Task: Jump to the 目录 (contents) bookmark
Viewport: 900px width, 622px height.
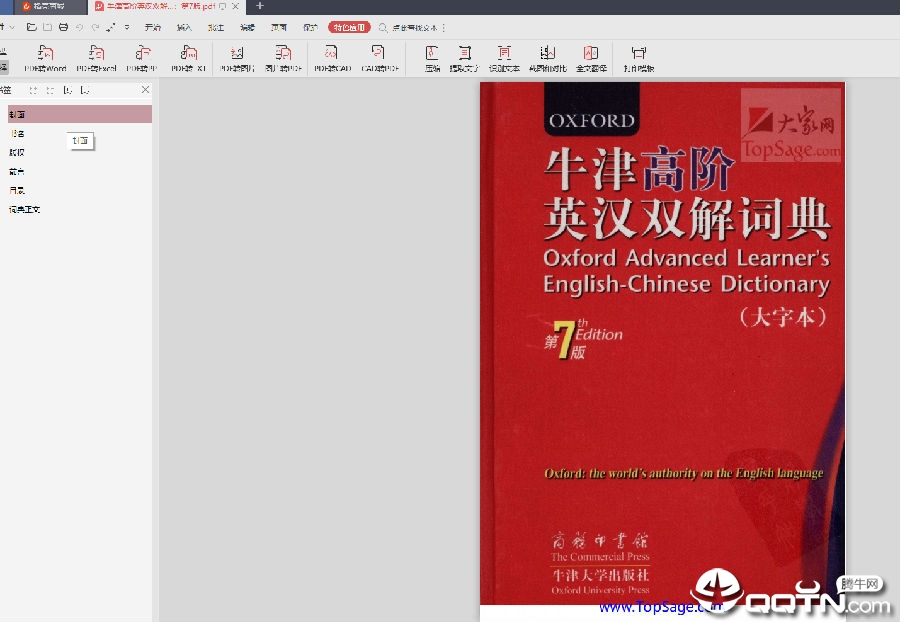Action: click(17, 190)
